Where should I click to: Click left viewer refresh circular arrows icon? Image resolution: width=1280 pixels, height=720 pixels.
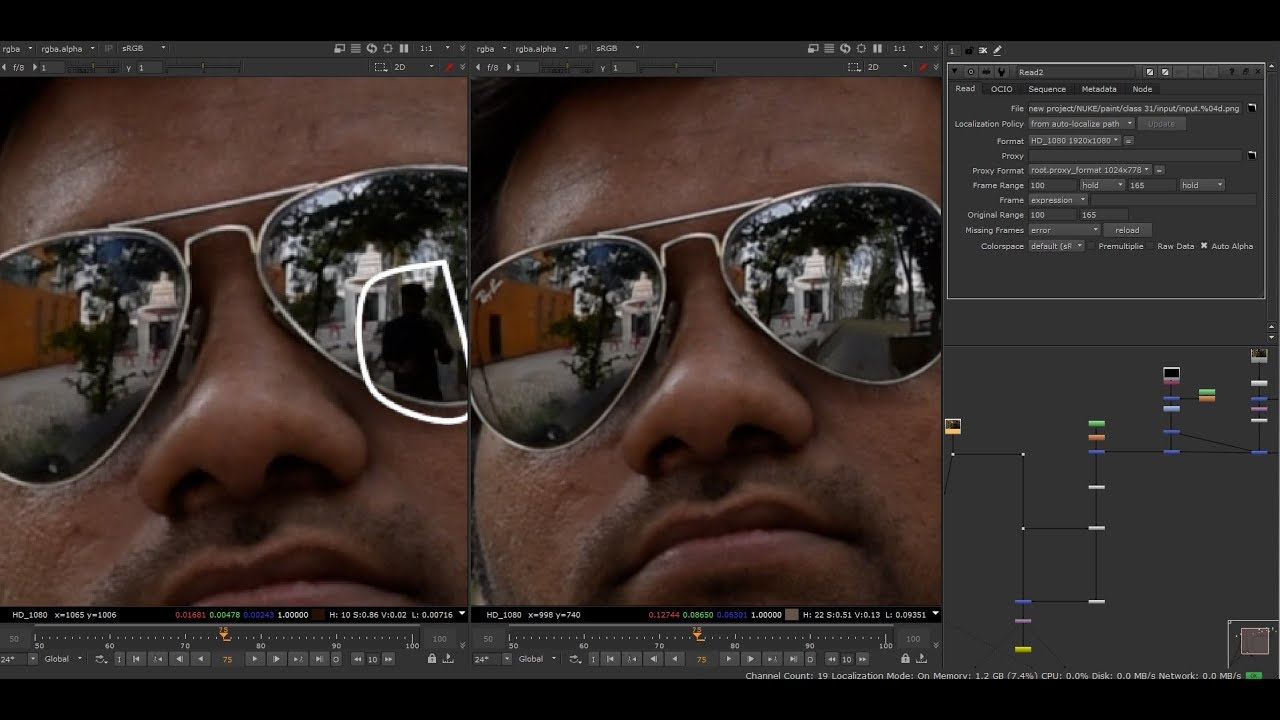(x=372, y=48)
